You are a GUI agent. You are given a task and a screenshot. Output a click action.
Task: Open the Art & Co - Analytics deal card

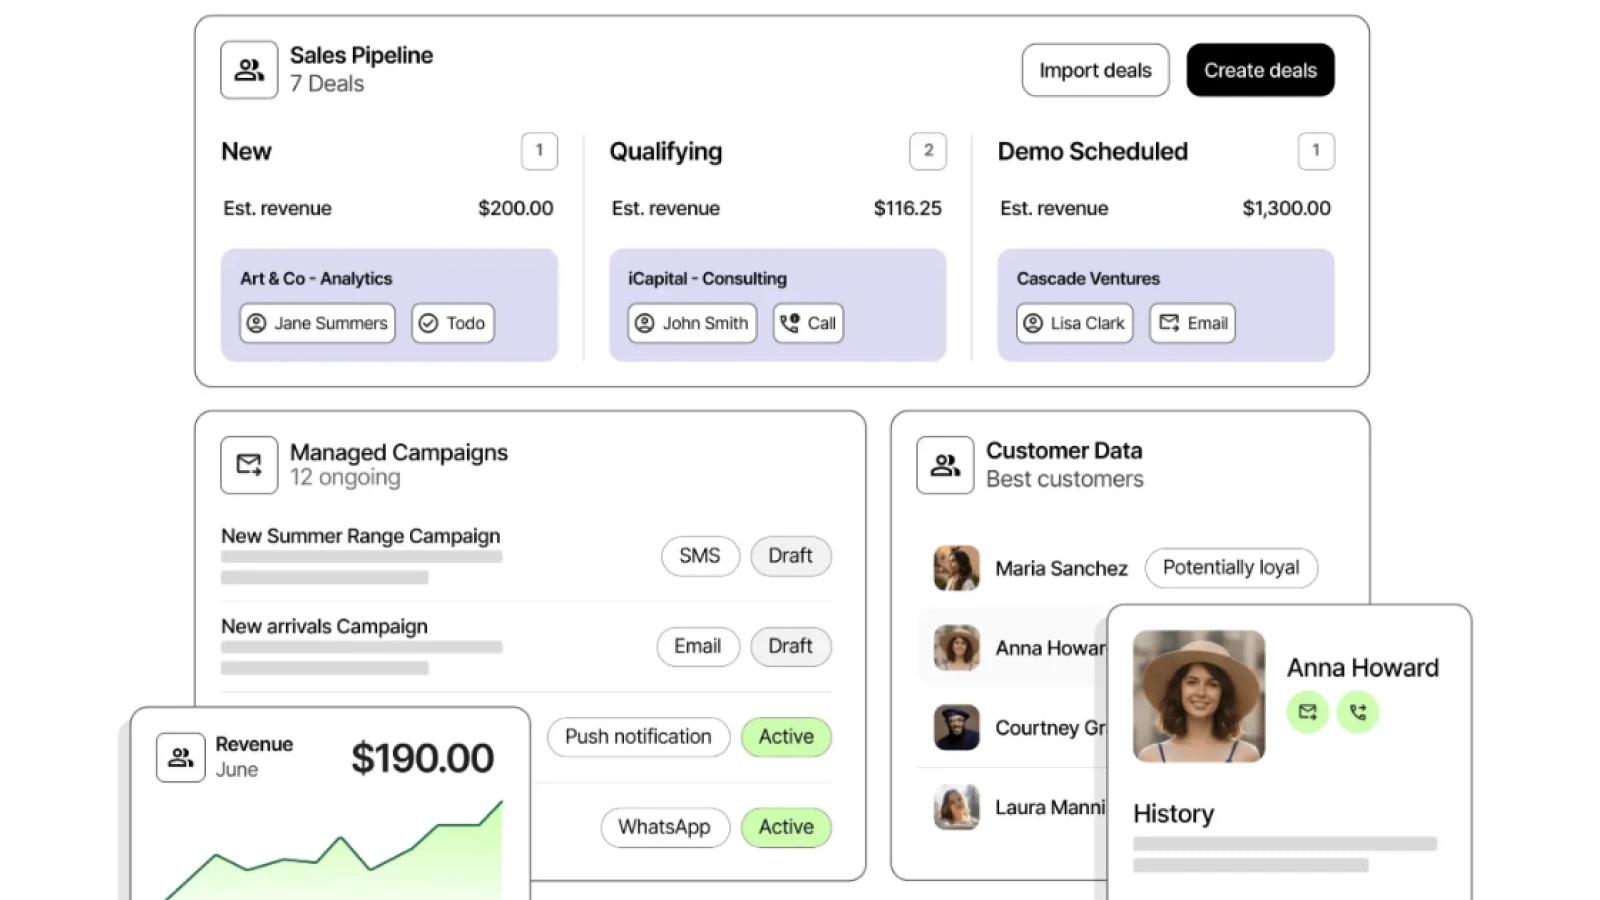(x=389, y=305)
